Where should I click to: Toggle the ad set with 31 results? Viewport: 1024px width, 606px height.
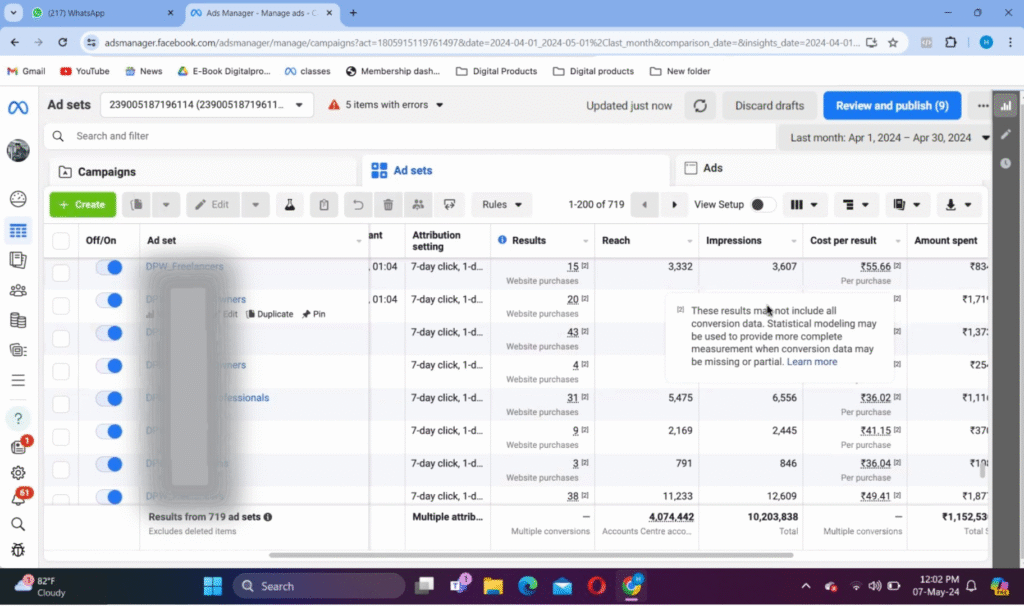click(109, 398)
